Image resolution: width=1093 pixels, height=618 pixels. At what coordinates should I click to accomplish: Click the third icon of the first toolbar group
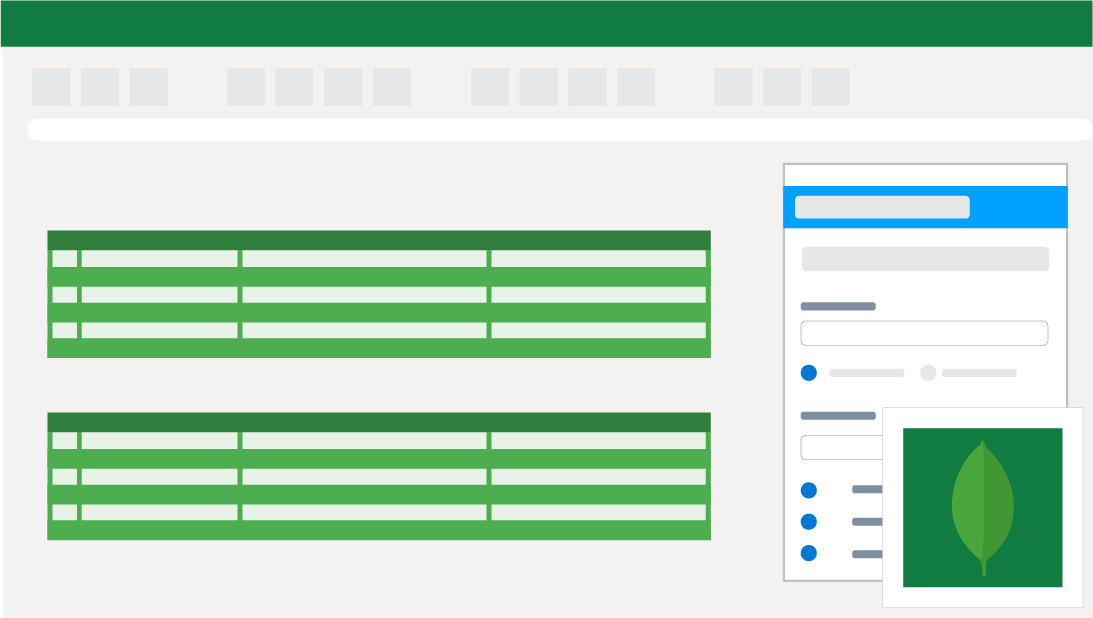pos(149,86)
